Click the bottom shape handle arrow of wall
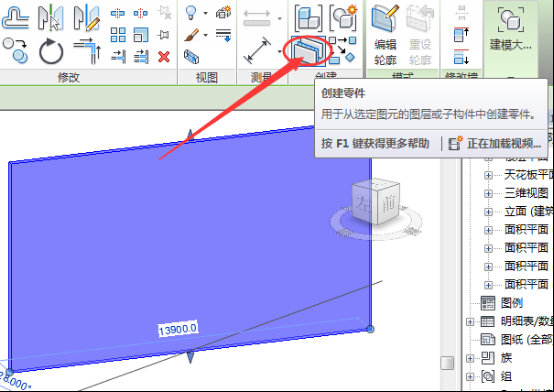 click(x=190, y=356)
